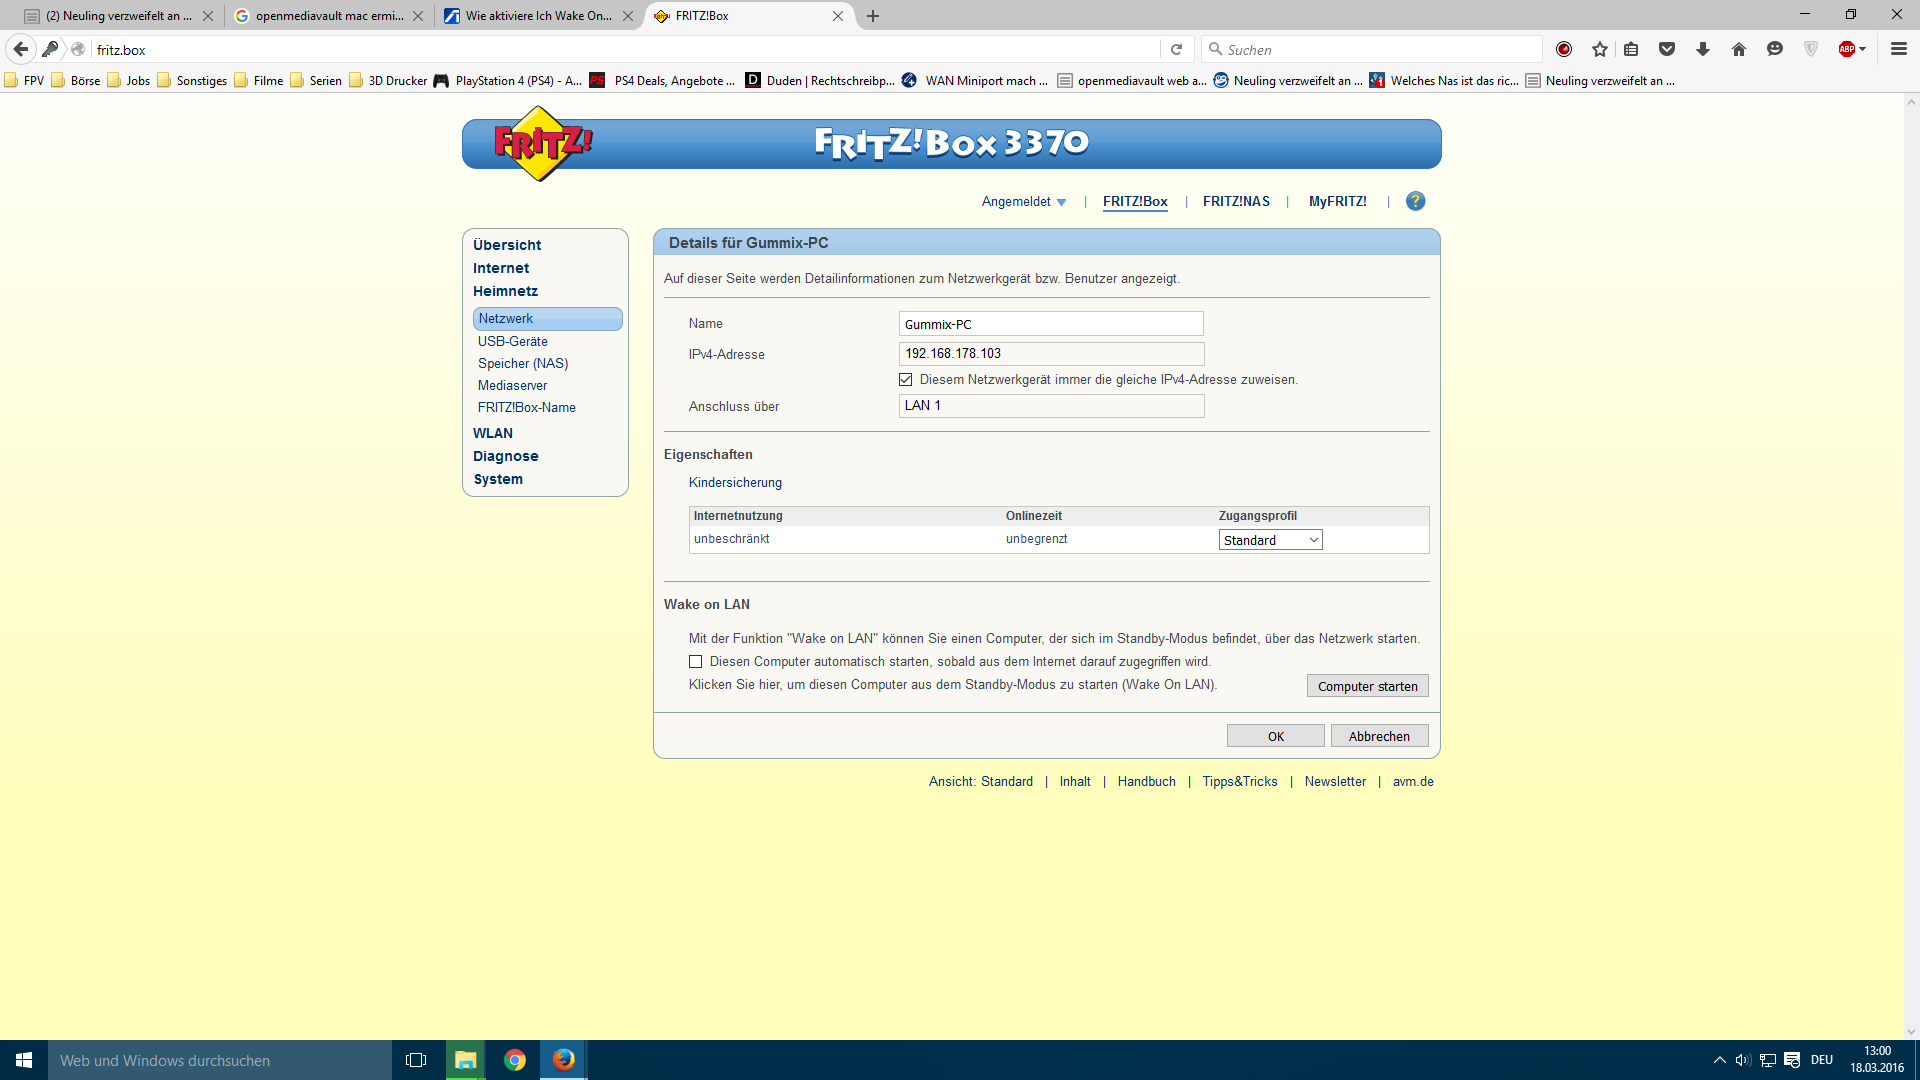
Task: Select Netzwerk in the sidebar
Action: coord(547,318)
